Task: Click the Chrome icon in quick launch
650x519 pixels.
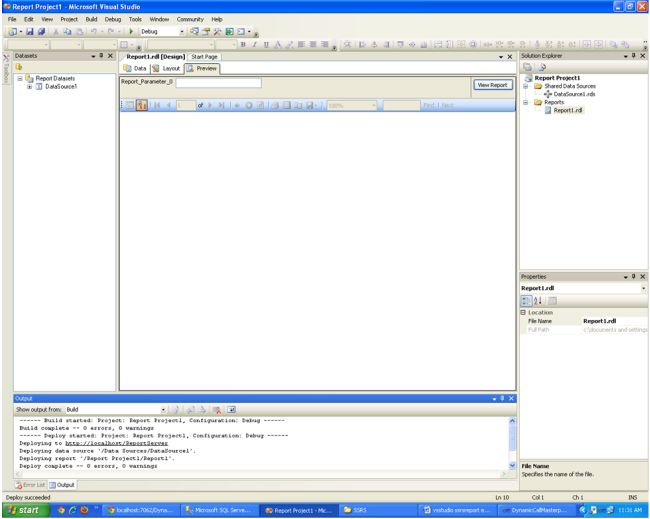Action: coord(61,510)
